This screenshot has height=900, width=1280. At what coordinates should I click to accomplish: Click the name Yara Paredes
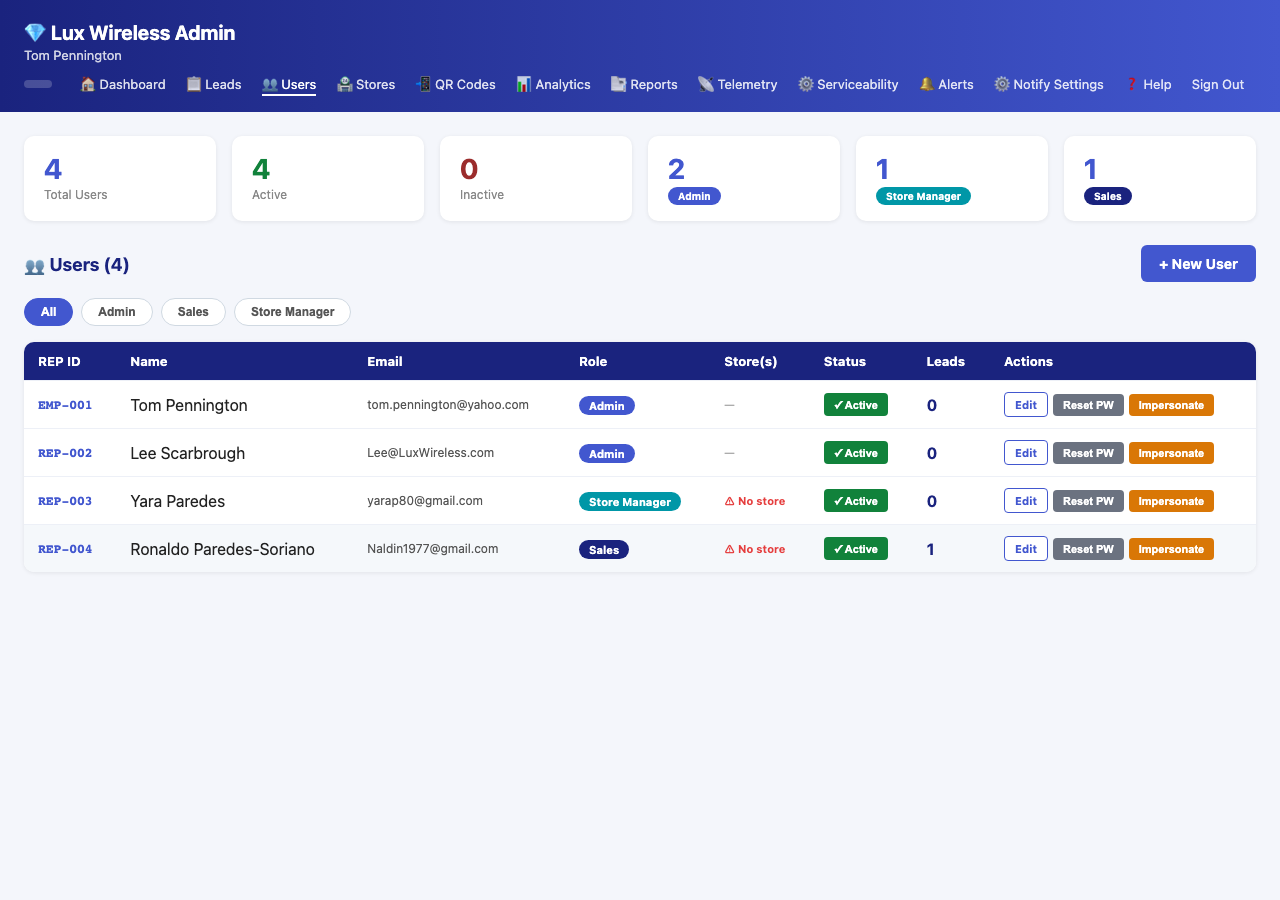tap(178, 501)
